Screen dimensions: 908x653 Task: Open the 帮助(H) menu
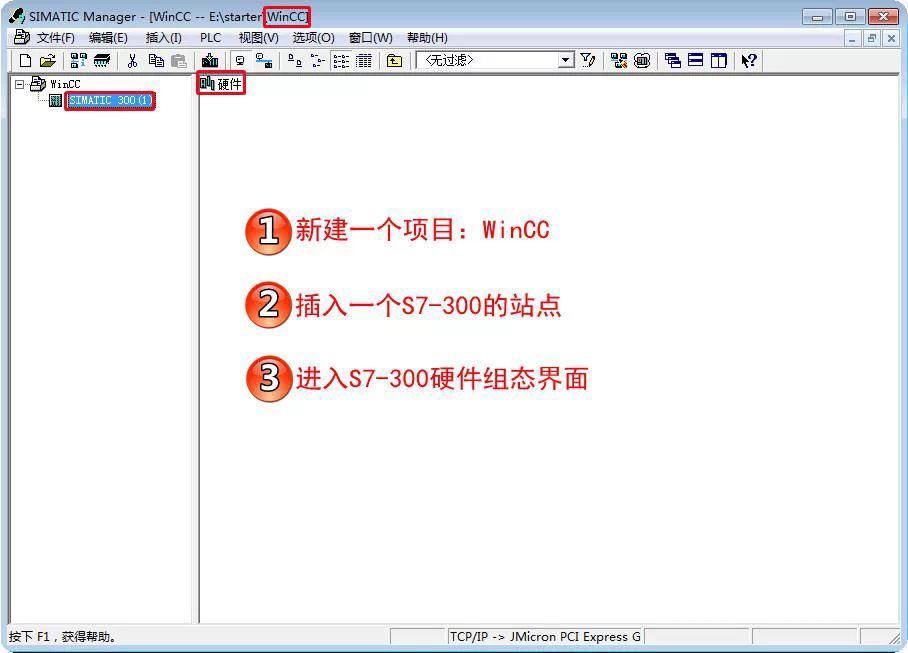point(427,38)
